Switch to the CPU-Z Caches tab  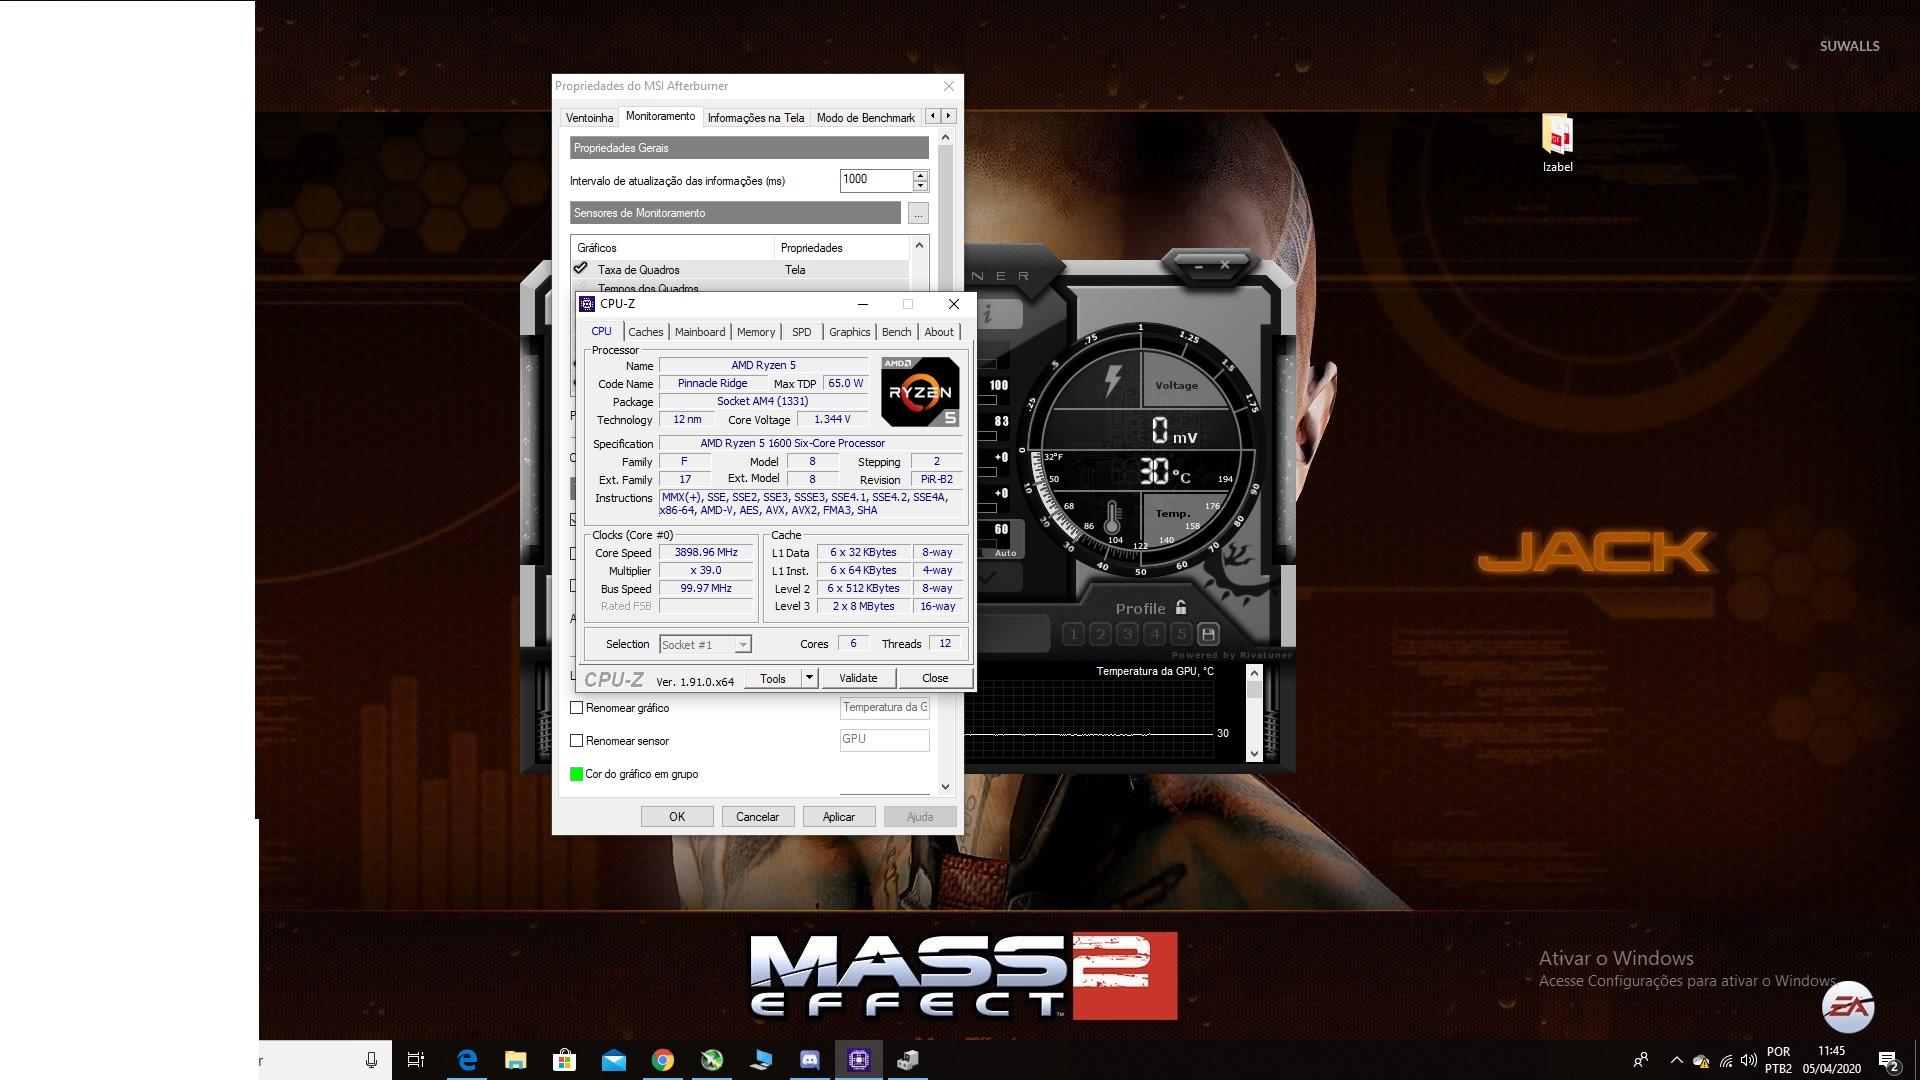tap(645, 332)
